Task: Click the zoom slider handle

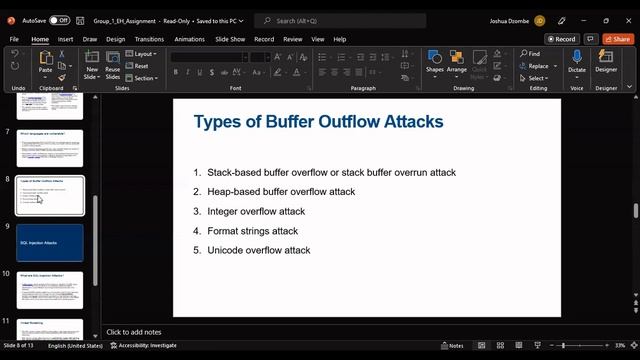Action: [x=563, y=346]
